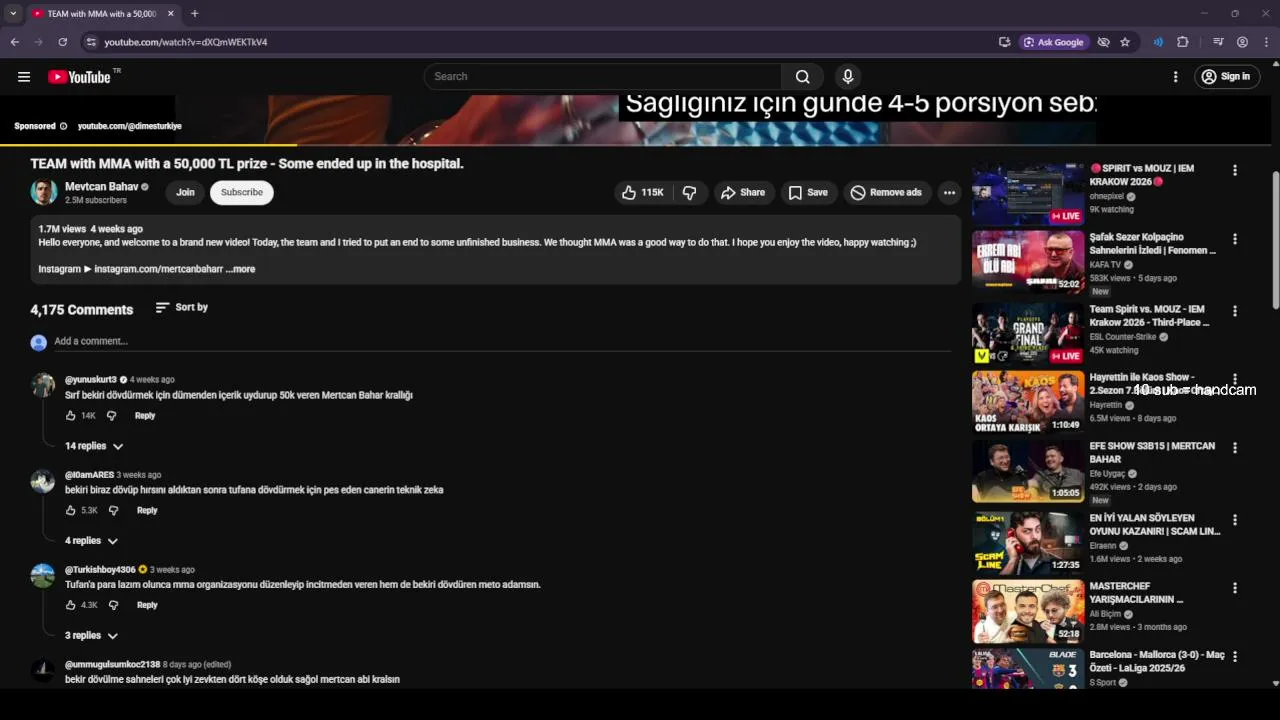Screen dimensions: 1280x720
Task: Expand the 4 replies thread
Action: coord(91,541)
